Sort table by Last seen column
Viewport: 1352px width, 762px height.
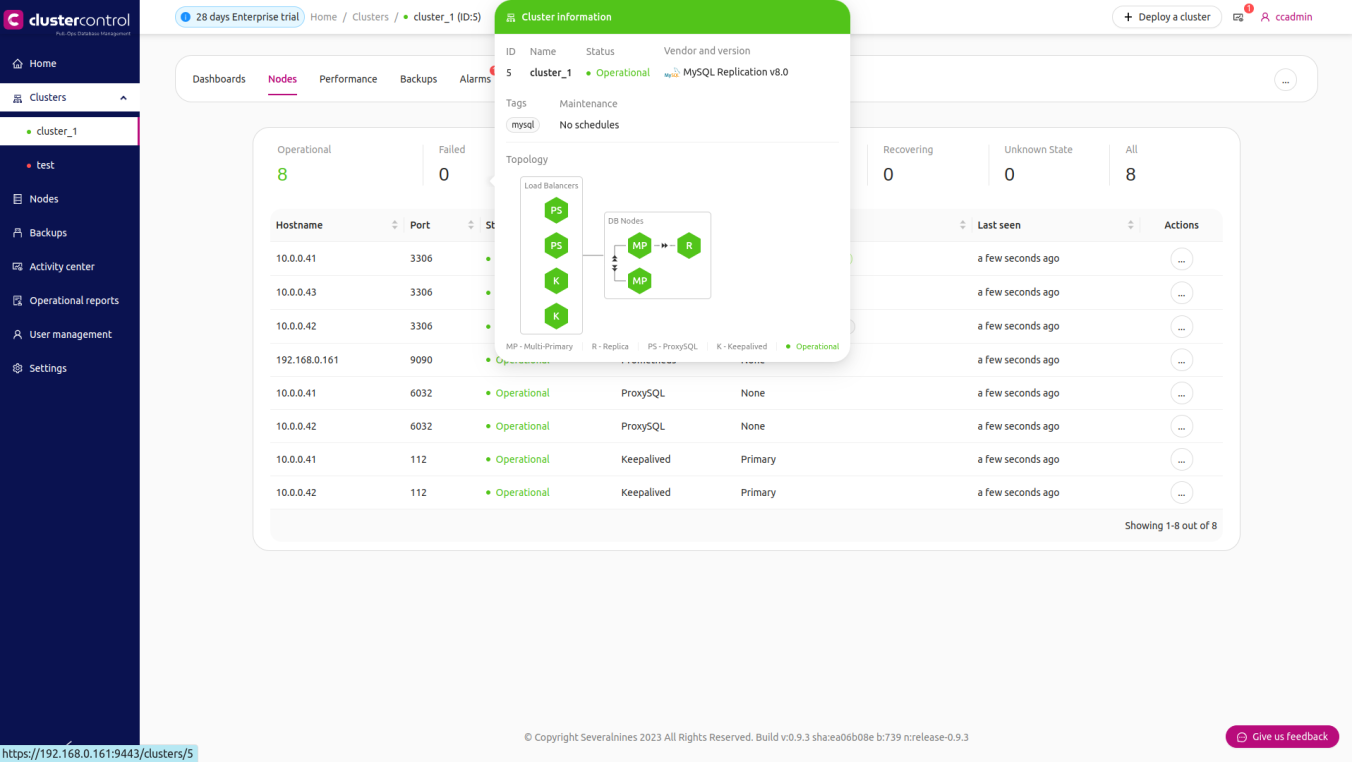tap(1130, 225)
